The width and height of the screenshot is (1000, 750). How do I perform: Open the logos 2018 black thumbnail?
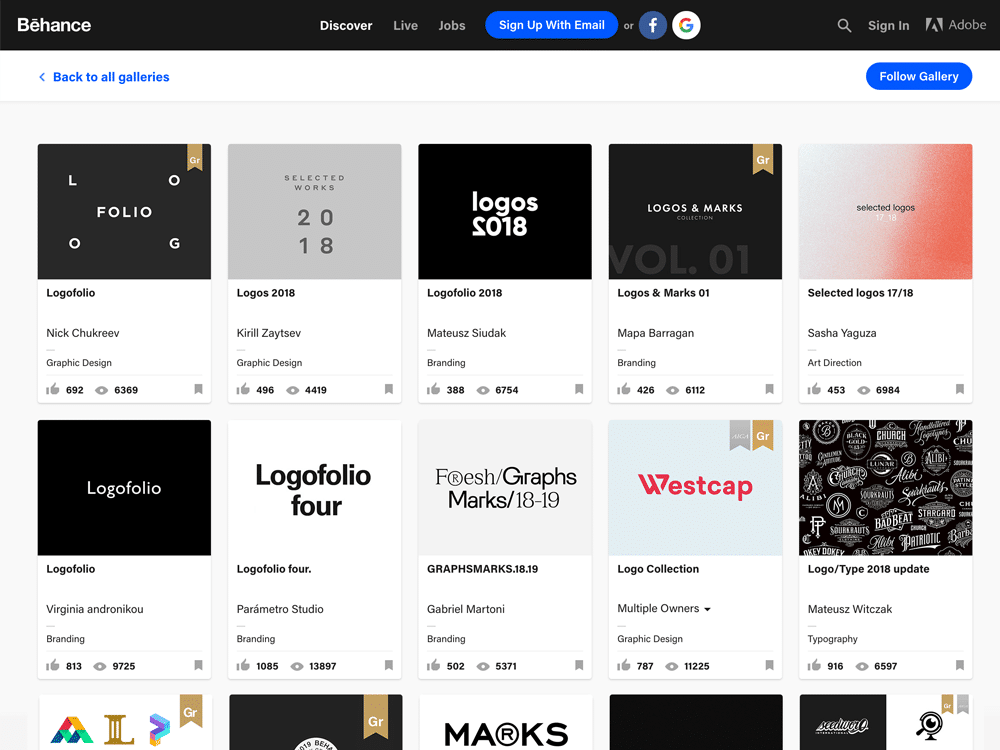[505, 211]
